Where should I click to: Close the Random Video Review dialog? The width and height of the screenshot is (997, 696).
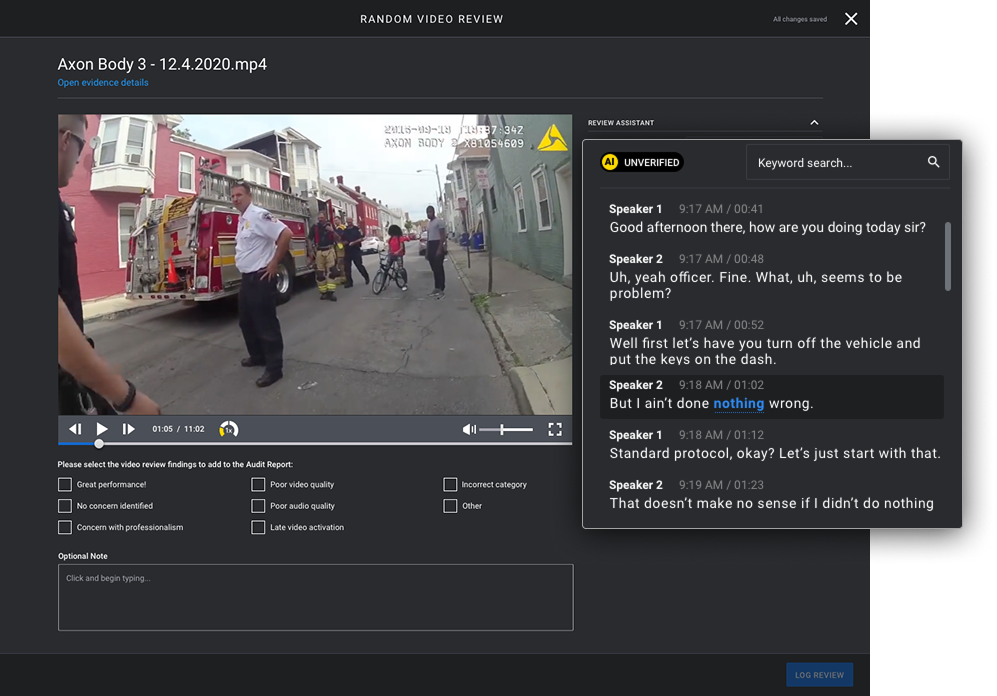pyautogui.click(x=851, y=19)
